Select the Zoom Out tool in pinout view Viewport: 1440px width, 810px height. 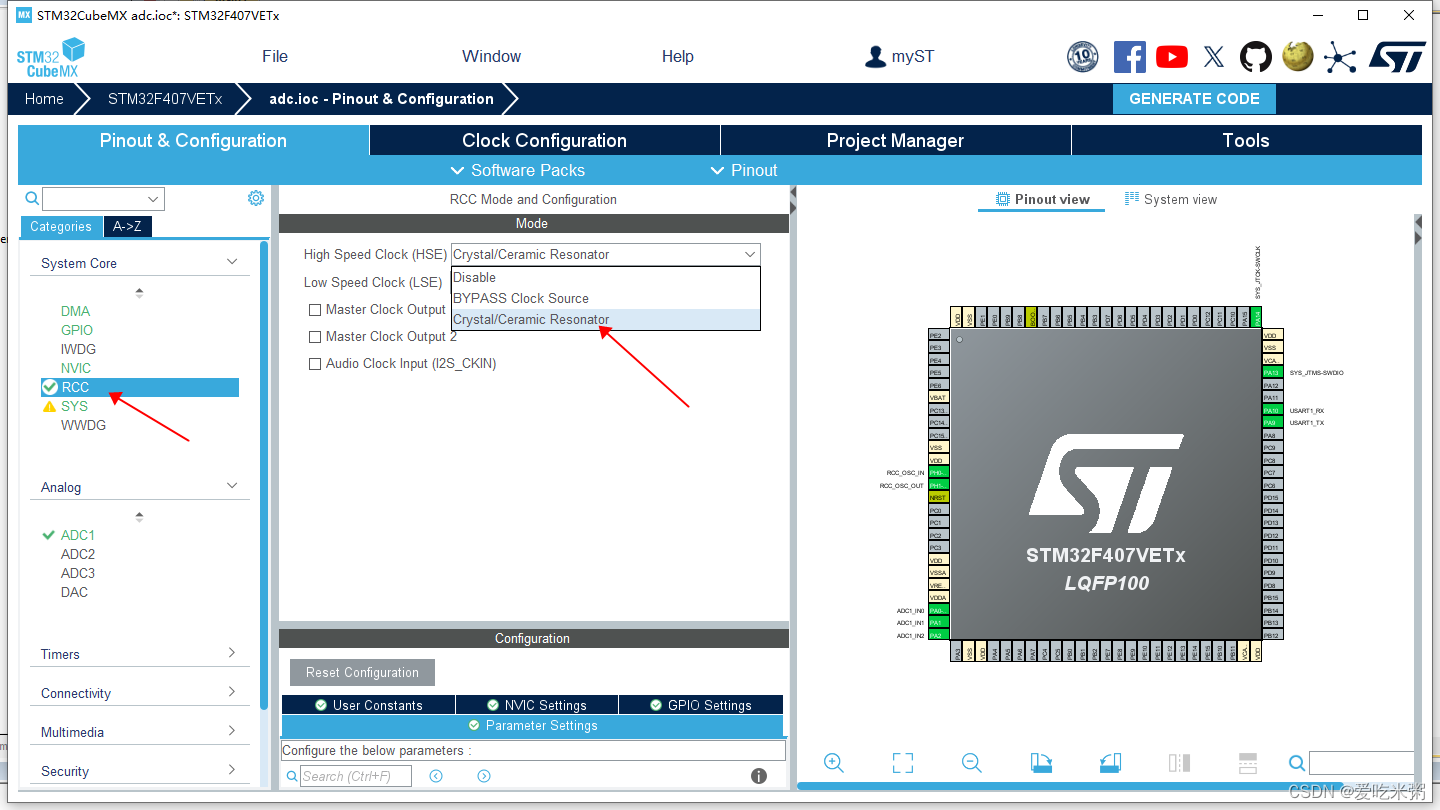point(971,762)
